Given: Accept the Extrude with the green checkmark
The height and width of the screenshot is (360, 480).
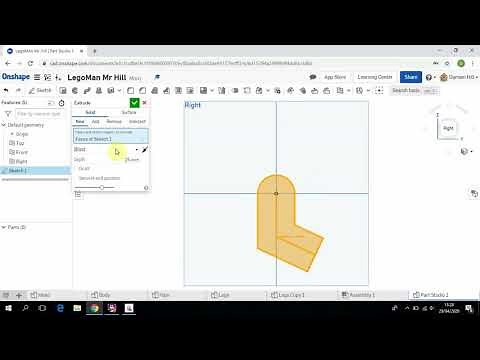Looking at the screenshot, I should 134,103.
